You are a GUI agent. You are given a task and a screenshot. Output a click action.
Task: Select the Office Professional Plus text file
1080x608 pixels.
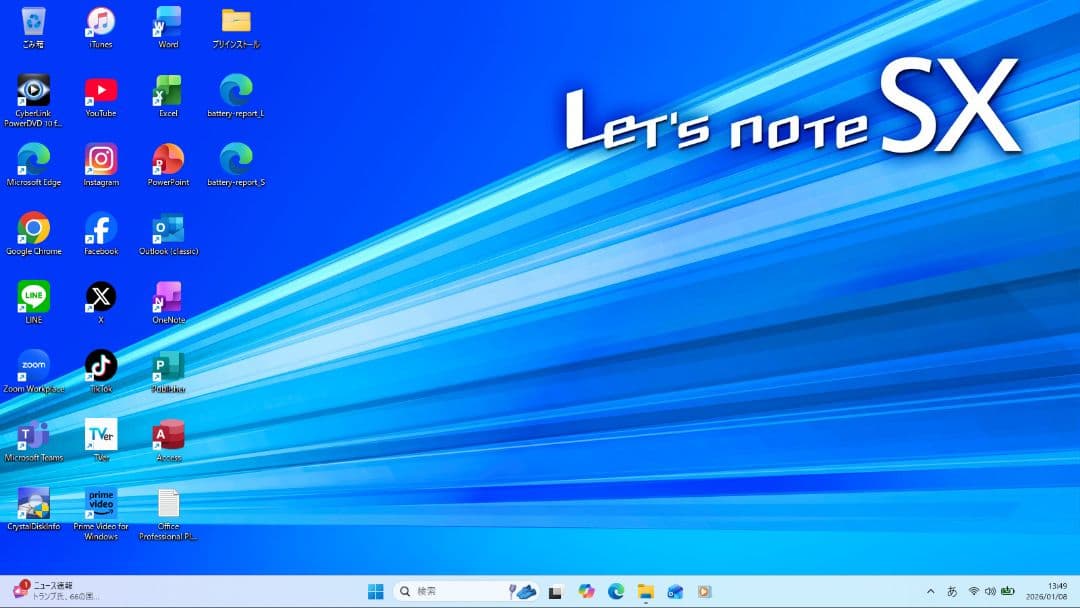pos(168,504)
